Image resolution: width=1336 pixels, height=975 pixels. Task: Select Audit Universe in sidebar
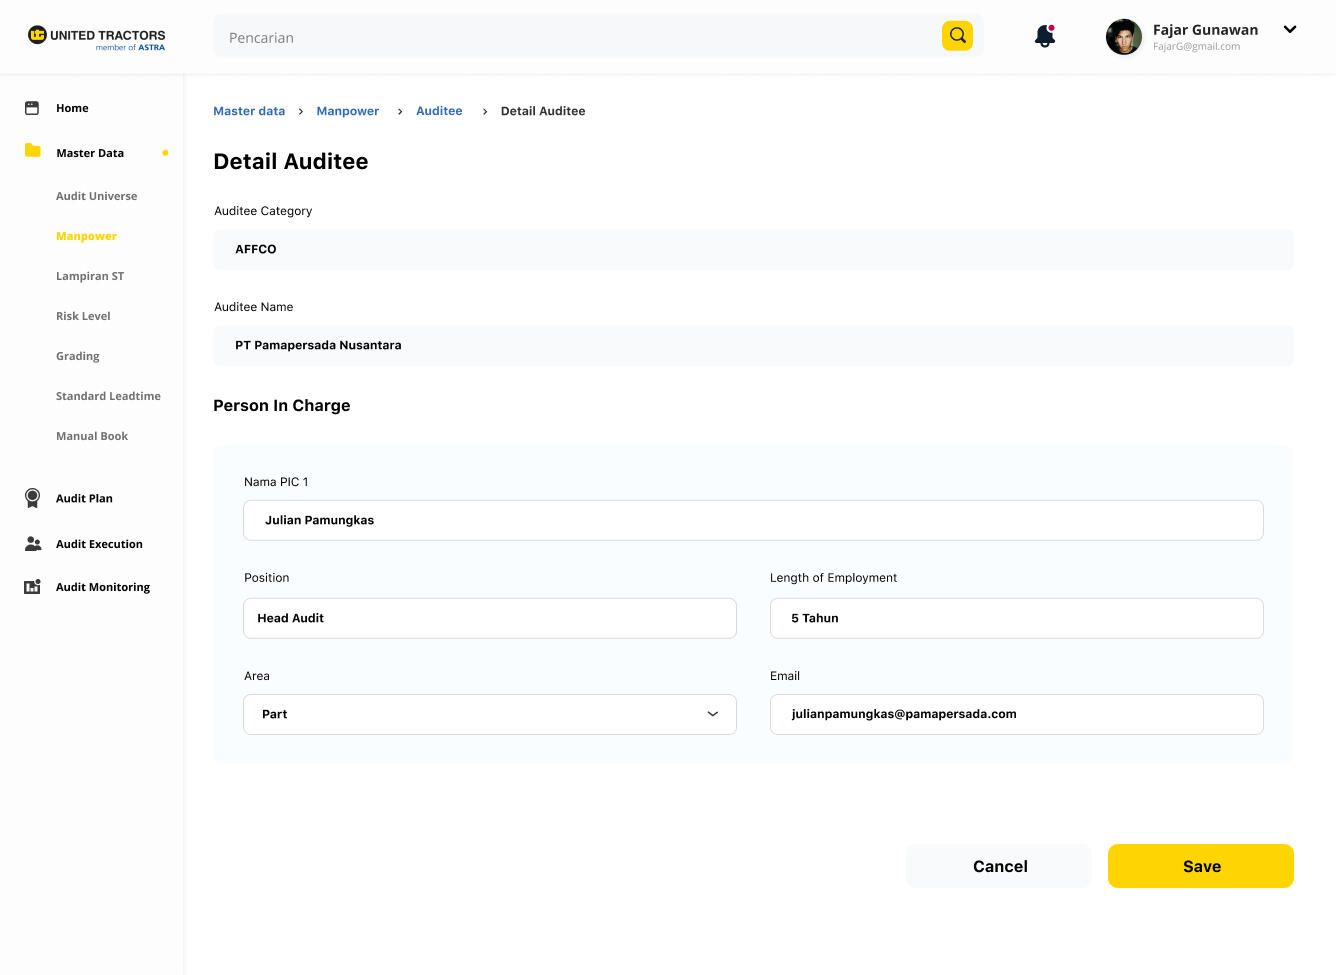(97, 196)
